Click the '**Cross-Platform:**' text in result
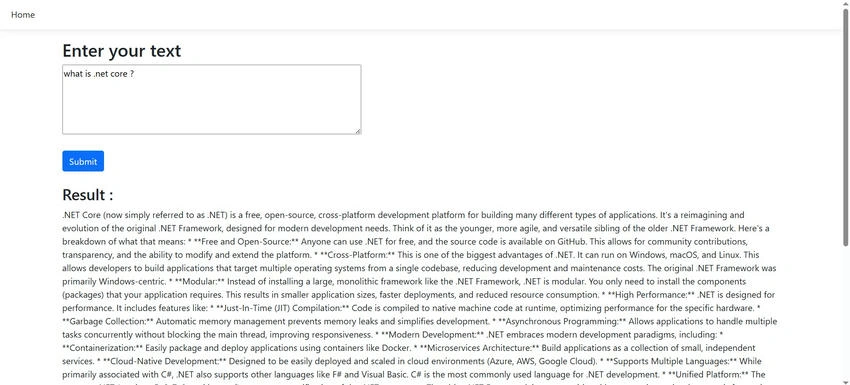Screen dimensions: 850x385 pos(357,254)
